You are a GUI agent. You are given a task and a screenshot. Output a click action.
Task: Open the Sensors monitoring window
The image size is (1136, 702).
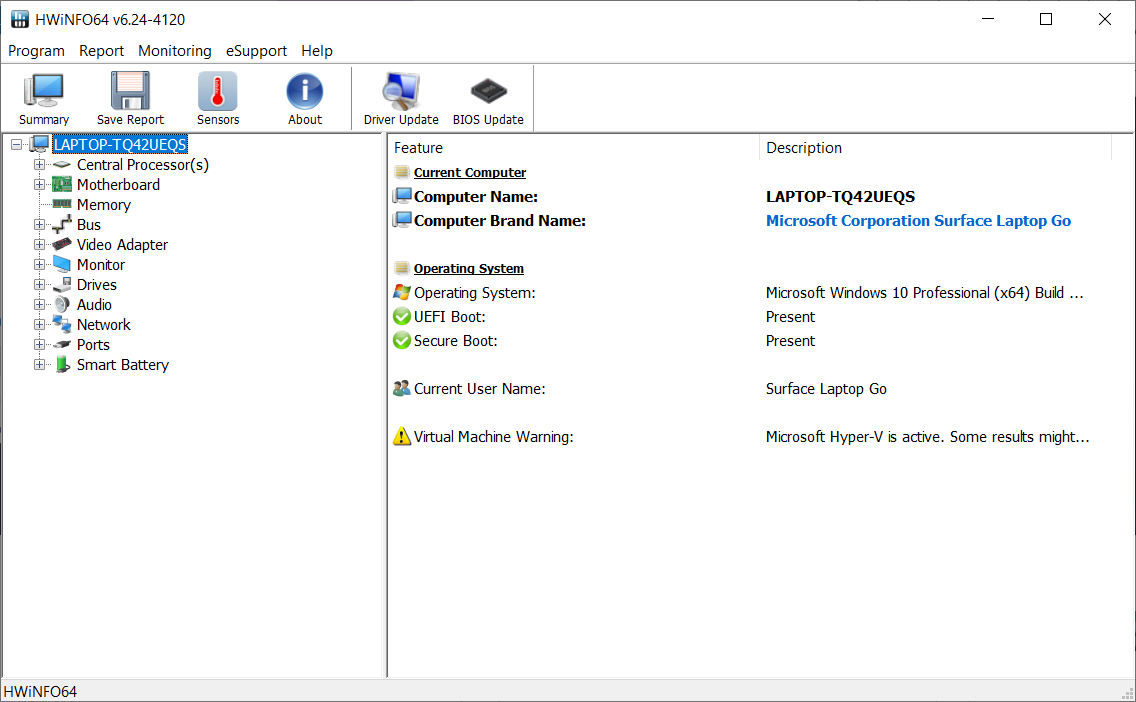click(x=217, y=97)
